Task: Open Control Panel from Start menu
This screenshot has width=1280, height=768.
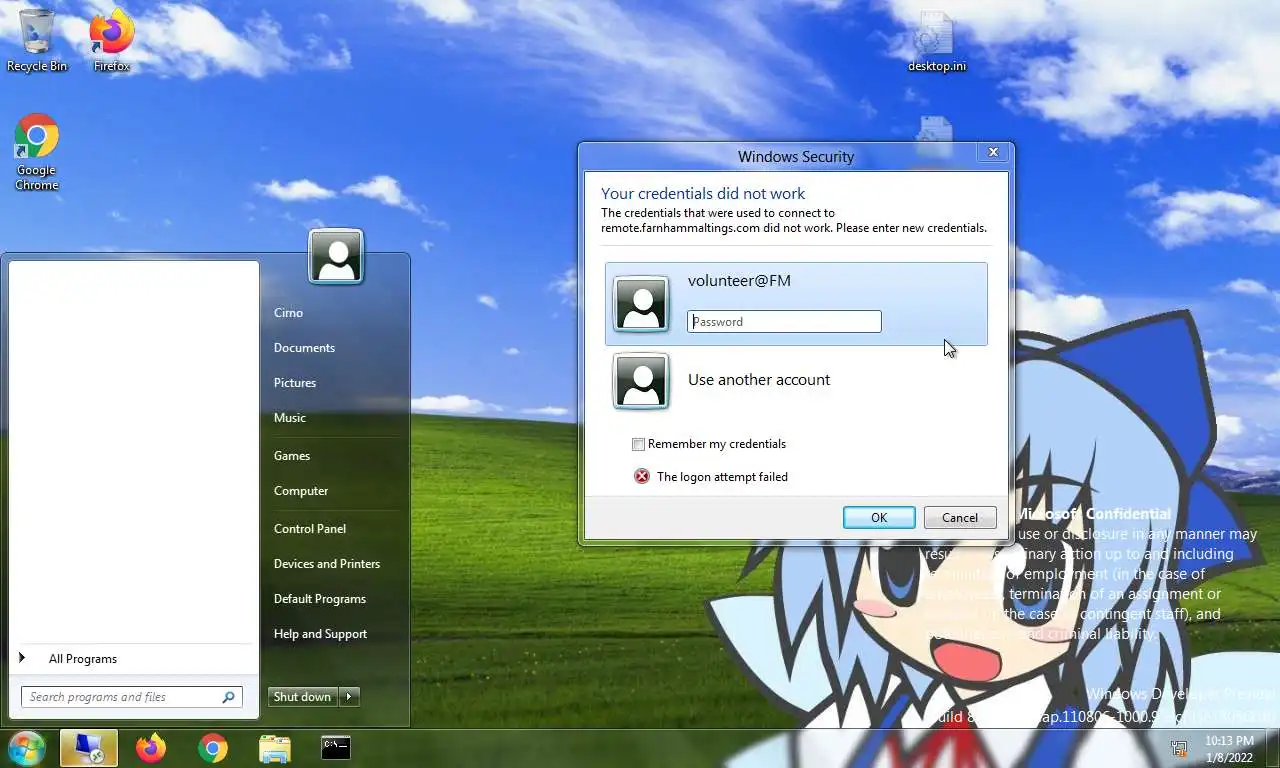Action: (x=310, y=529)
